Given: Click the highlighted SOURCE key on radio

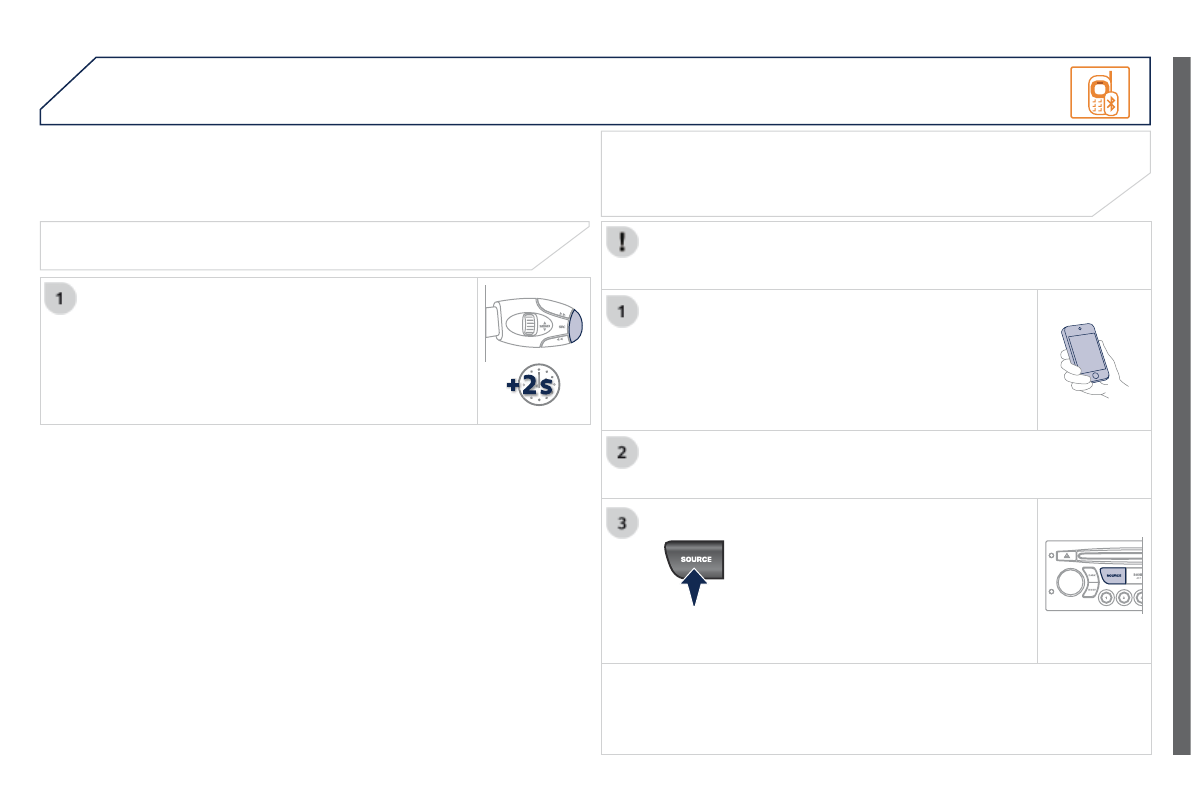Looking at the screenshot, I should [1113, 576].
